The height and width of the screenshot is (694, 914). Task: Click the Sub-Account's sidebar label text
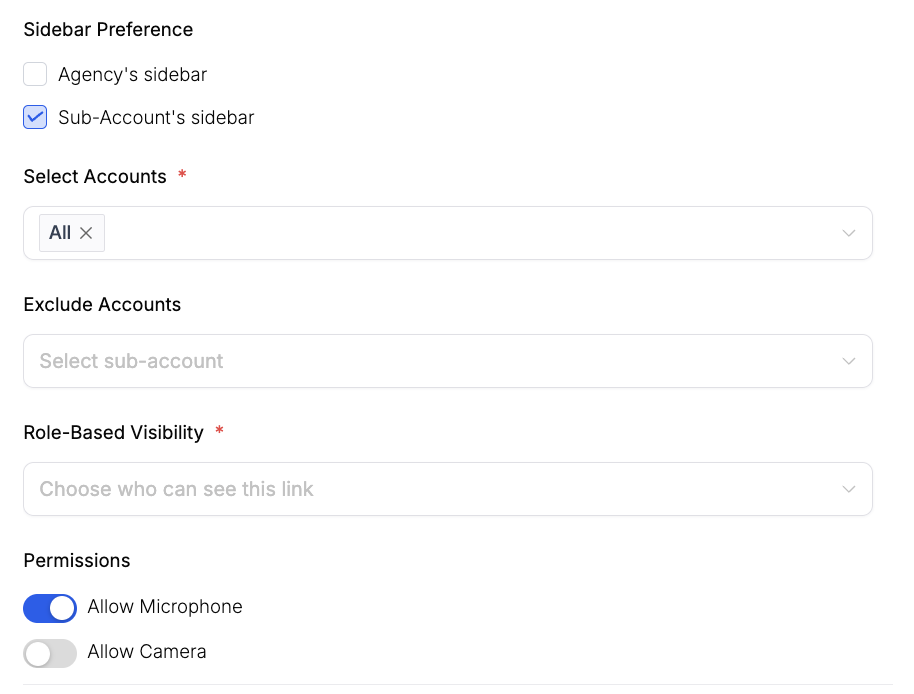156,118
